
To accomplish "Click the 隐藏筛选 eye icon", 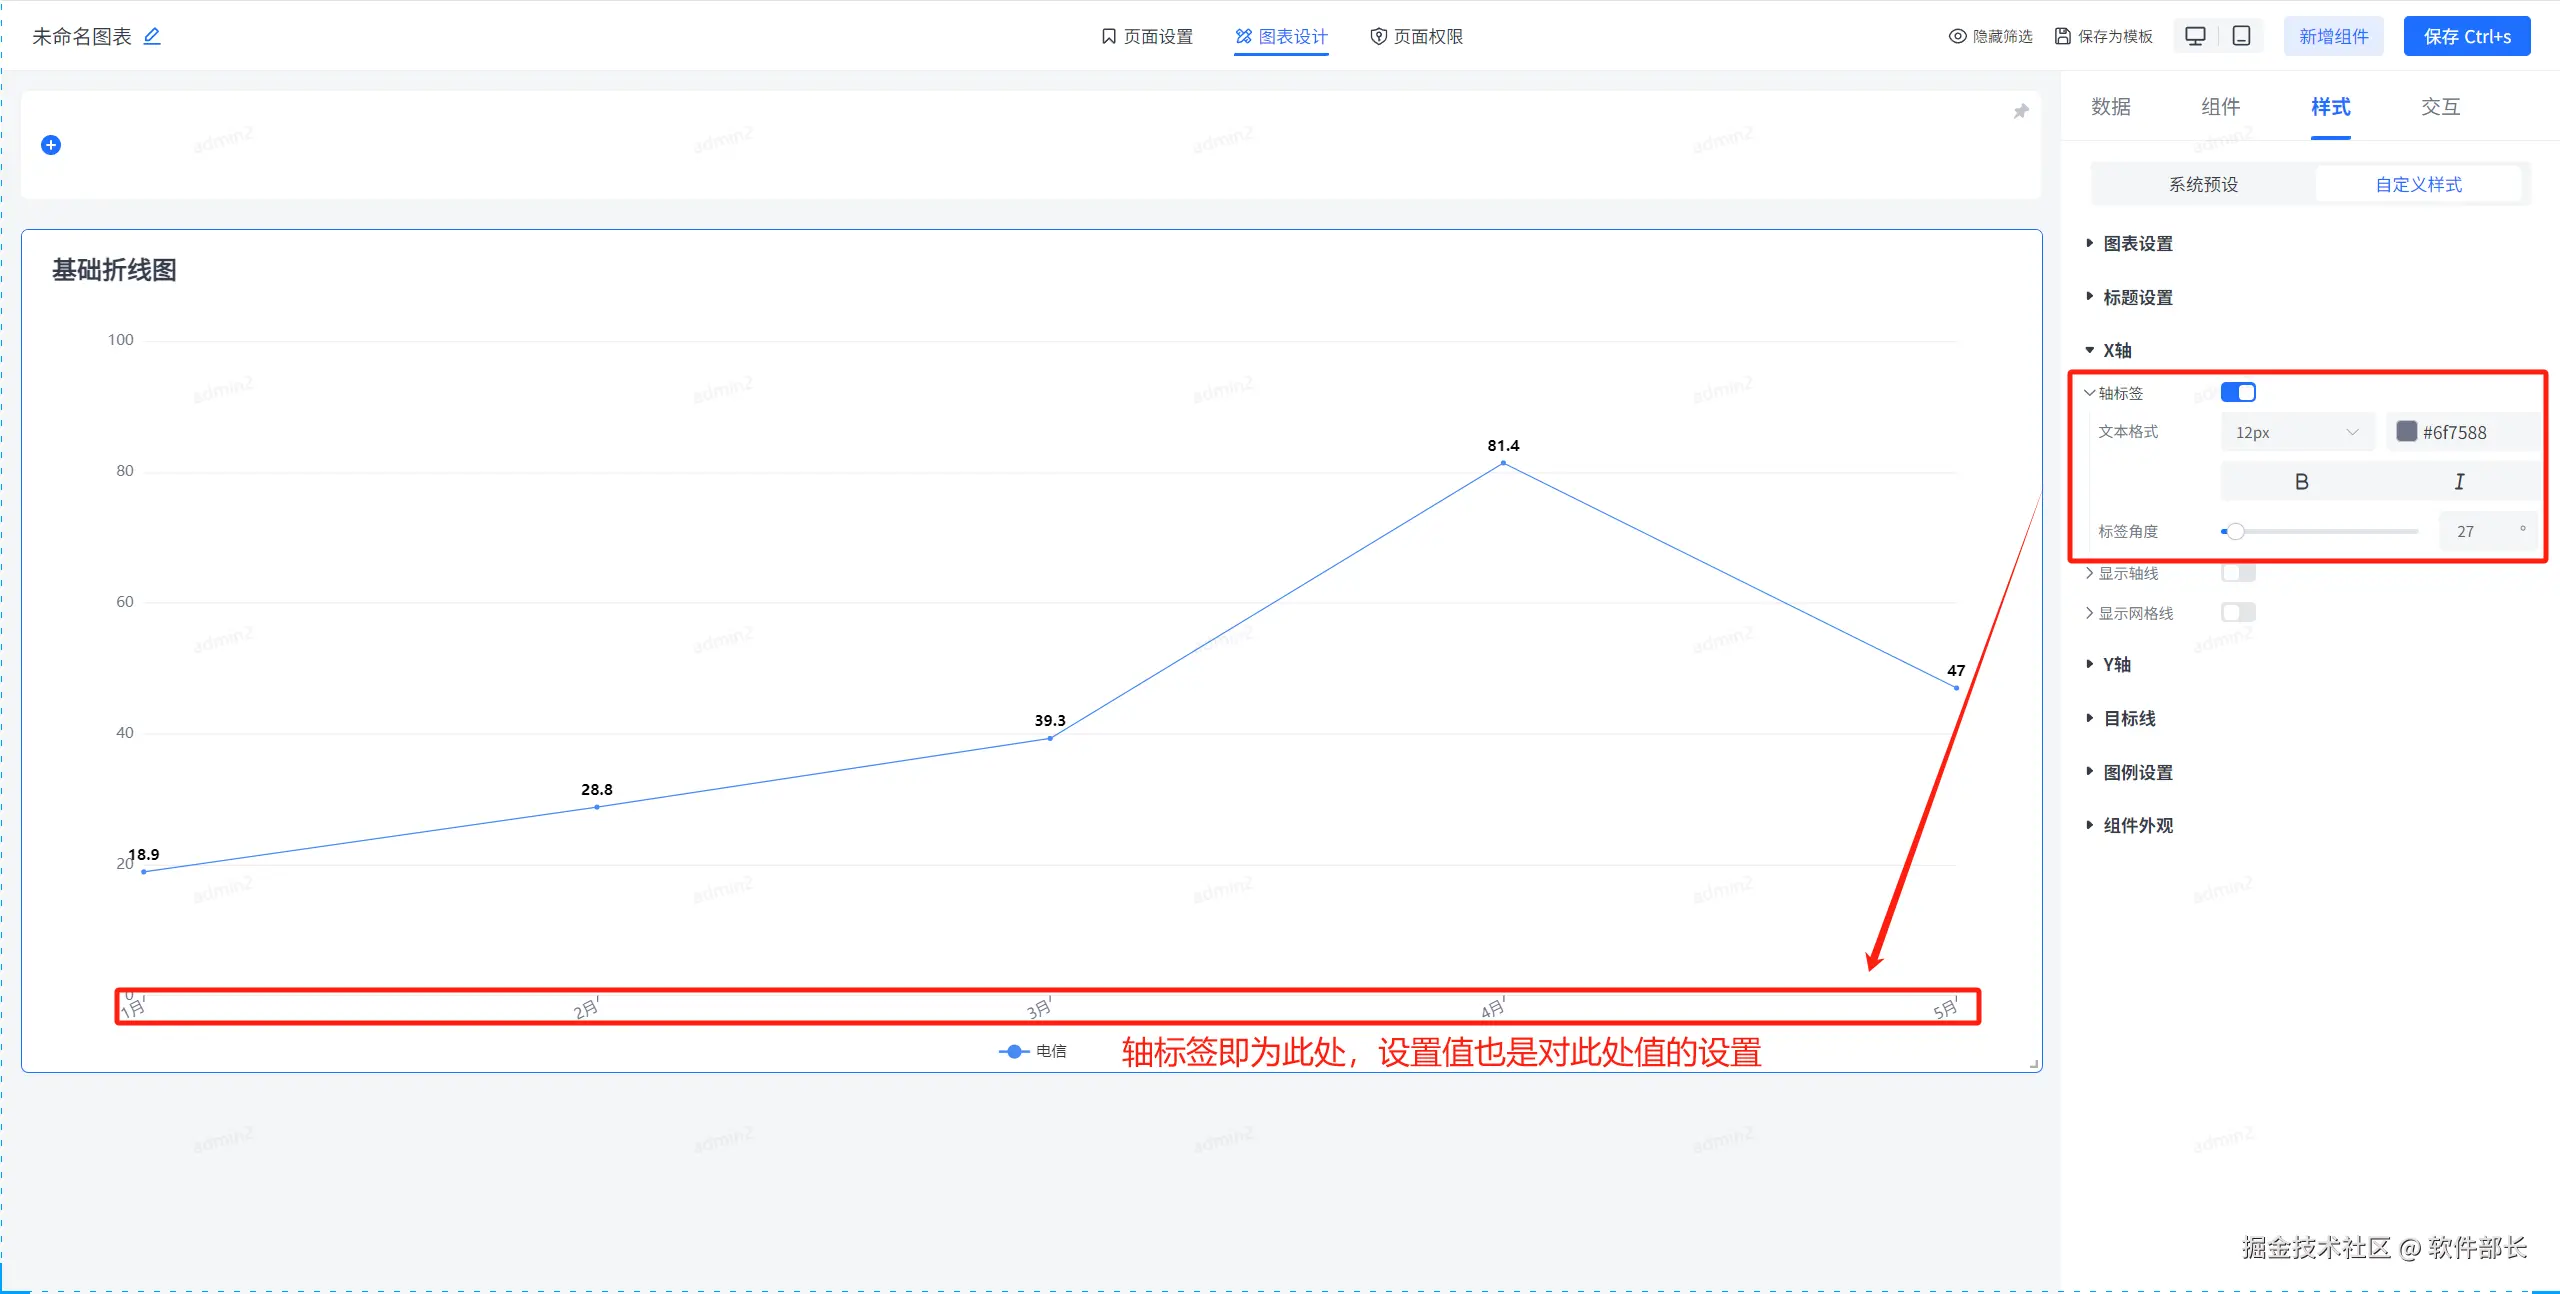I will pyautogui.click(x=1958, y=36).
